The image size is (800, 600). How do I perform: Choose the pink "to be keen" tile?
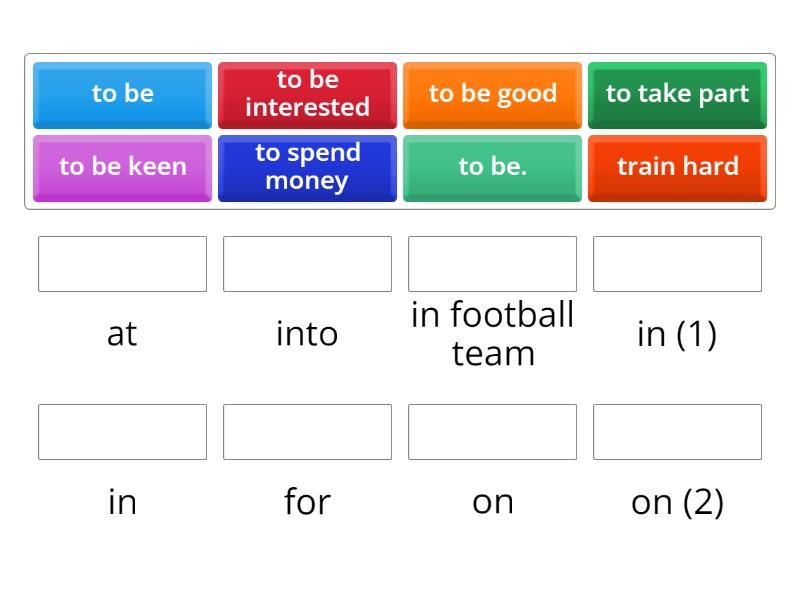(122, 167)
